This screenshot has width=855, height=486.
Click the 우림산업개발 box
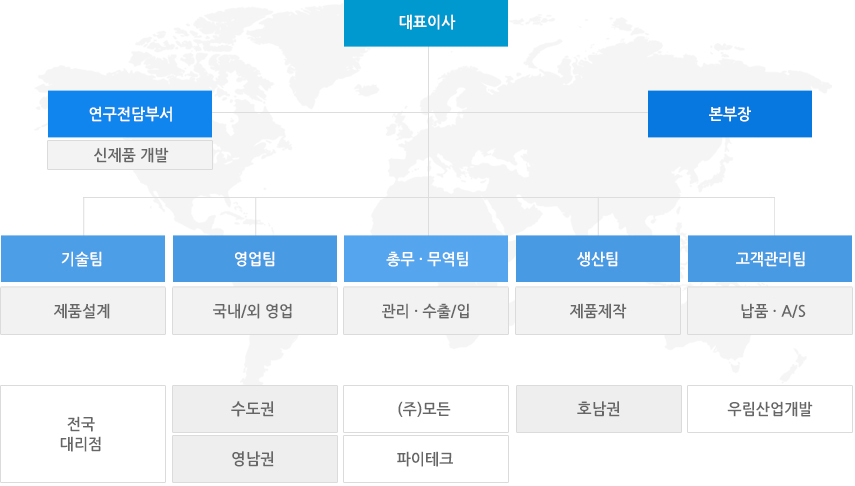point(770,409)
